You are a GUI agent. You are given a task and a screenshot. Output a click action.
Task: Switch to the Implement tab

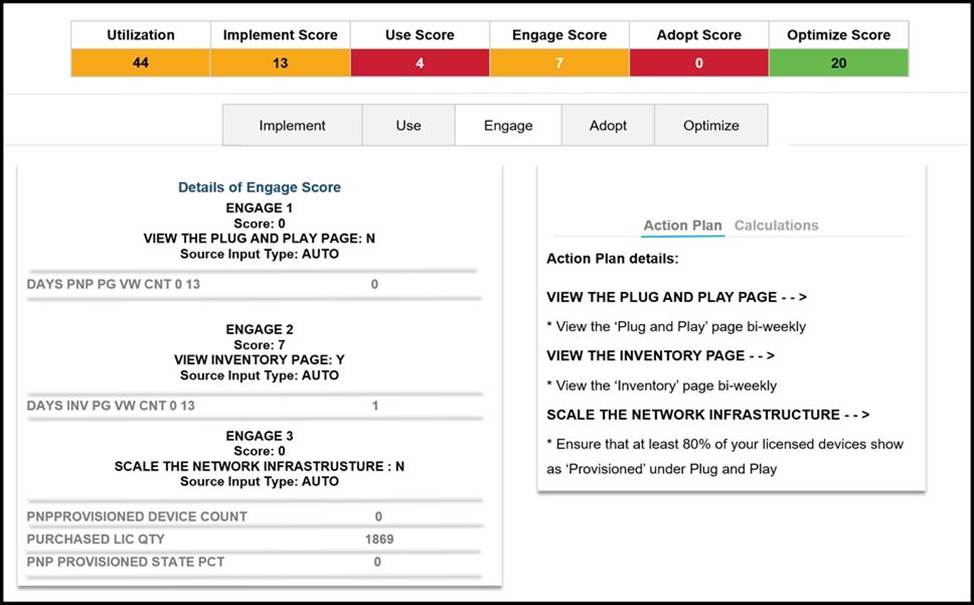[292, 126]
